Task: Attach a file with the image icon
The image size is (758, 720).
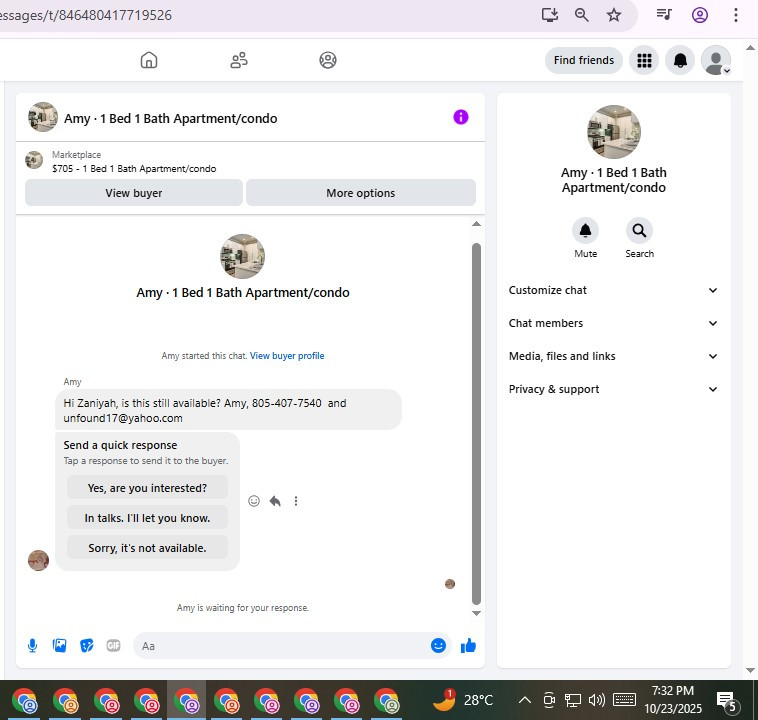Action: (x=59, y=646)
